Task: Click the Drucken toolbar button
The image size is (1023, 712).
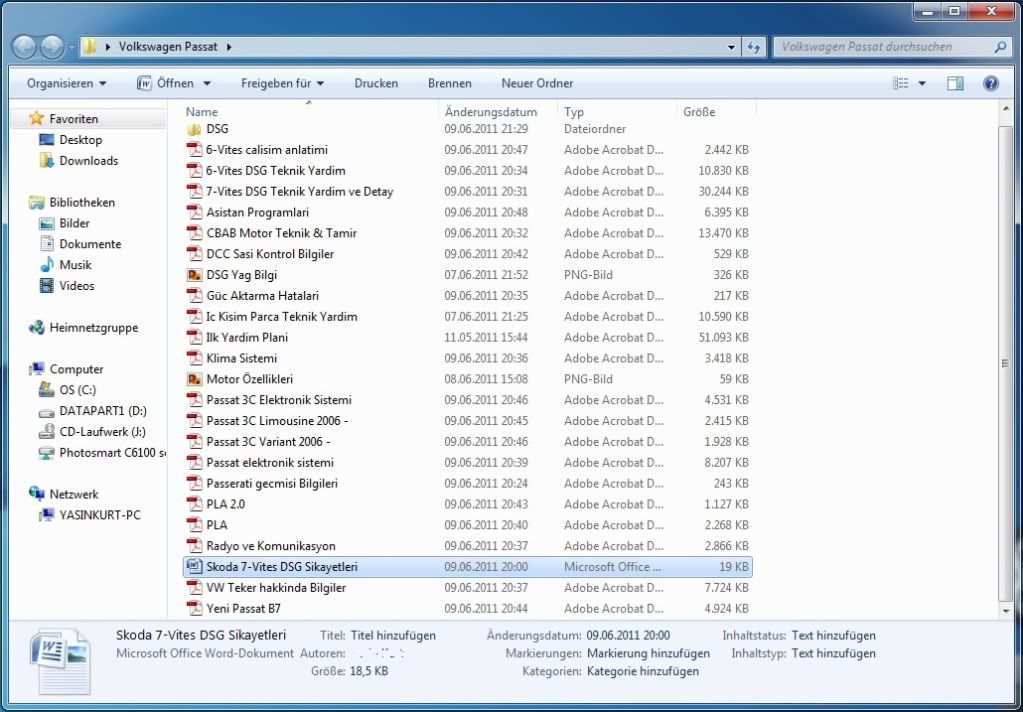Action: click(x=376, y=84)
